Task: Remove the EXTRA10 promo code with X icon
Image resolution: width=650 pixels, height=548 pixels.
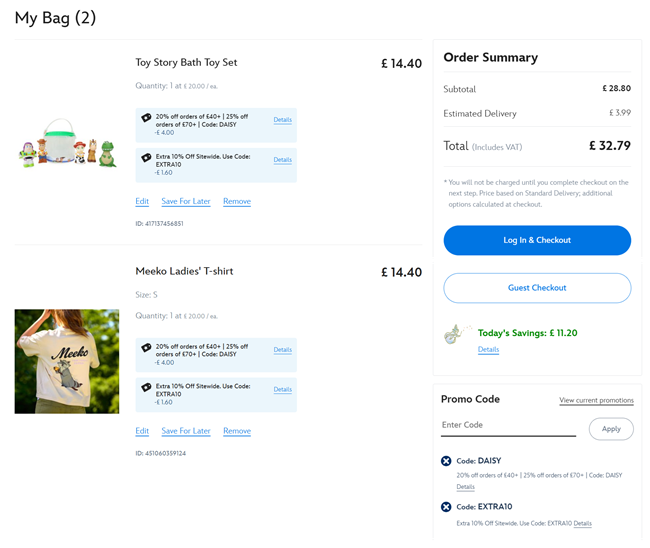Action: 446,507
